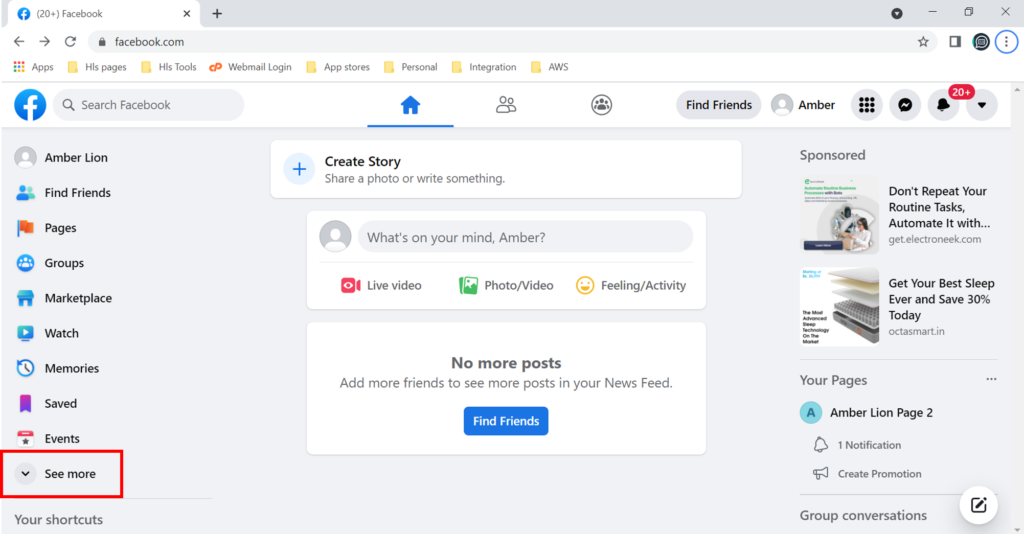Viewport: 1024px width, 534px height.
Task: Click Find Friends button in top bar
Action: tap(718, 105)
